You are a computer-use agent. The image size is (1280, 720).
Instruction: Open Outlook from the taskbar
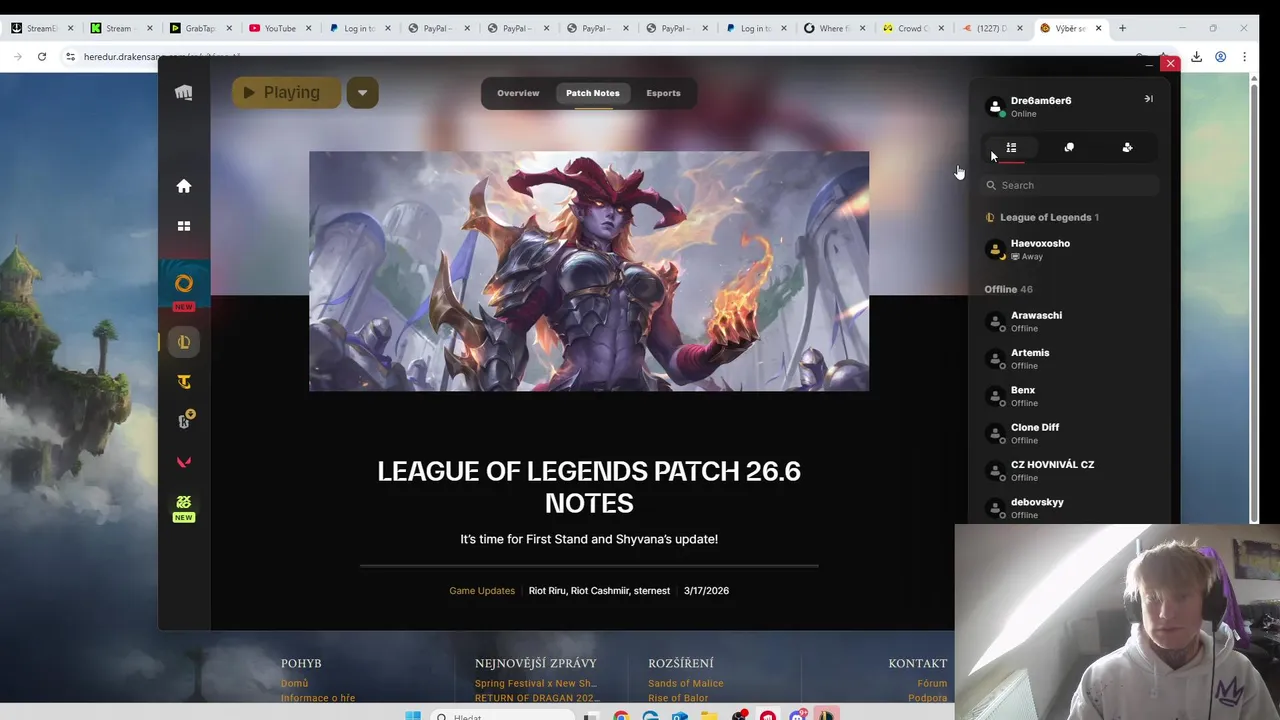click(680, 716)
